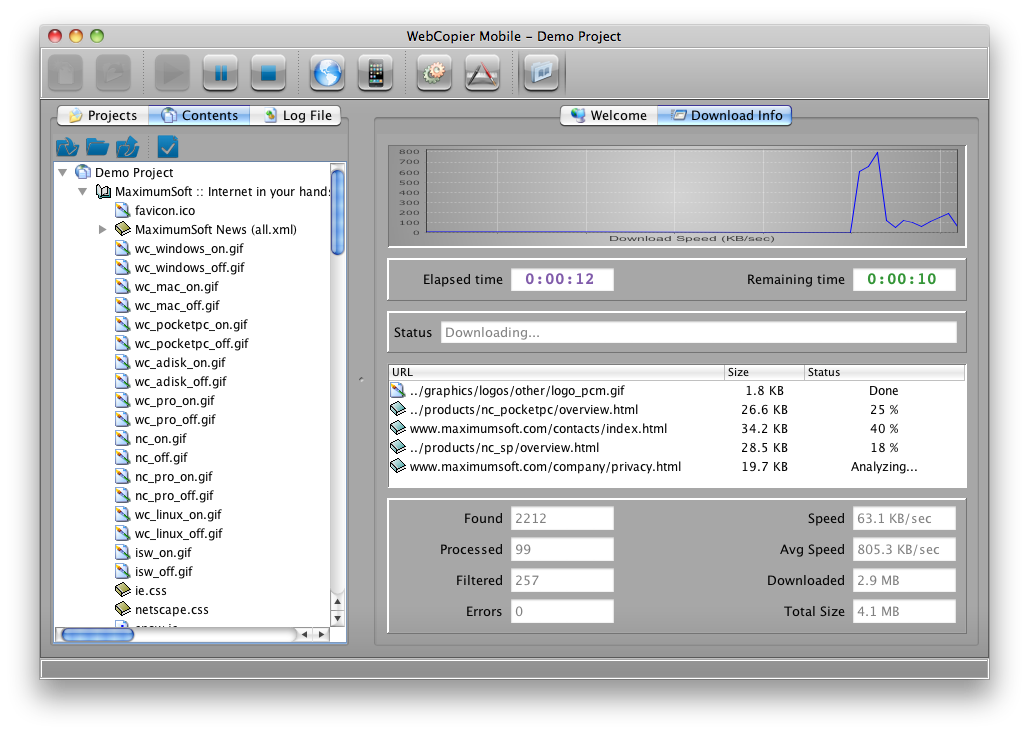
Task: Click the third folder-with-arrow icon above the tree
Action: point(127,147)
